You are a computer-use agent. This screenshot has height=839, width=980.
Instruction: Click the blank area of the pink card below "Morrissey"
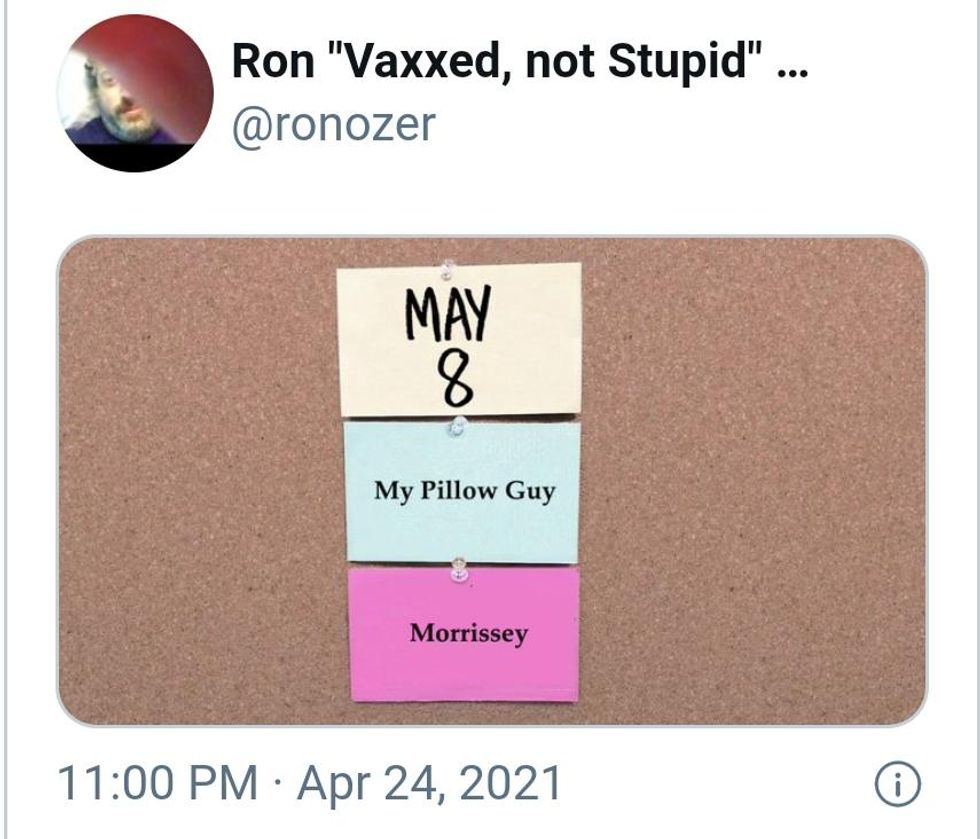465,673
